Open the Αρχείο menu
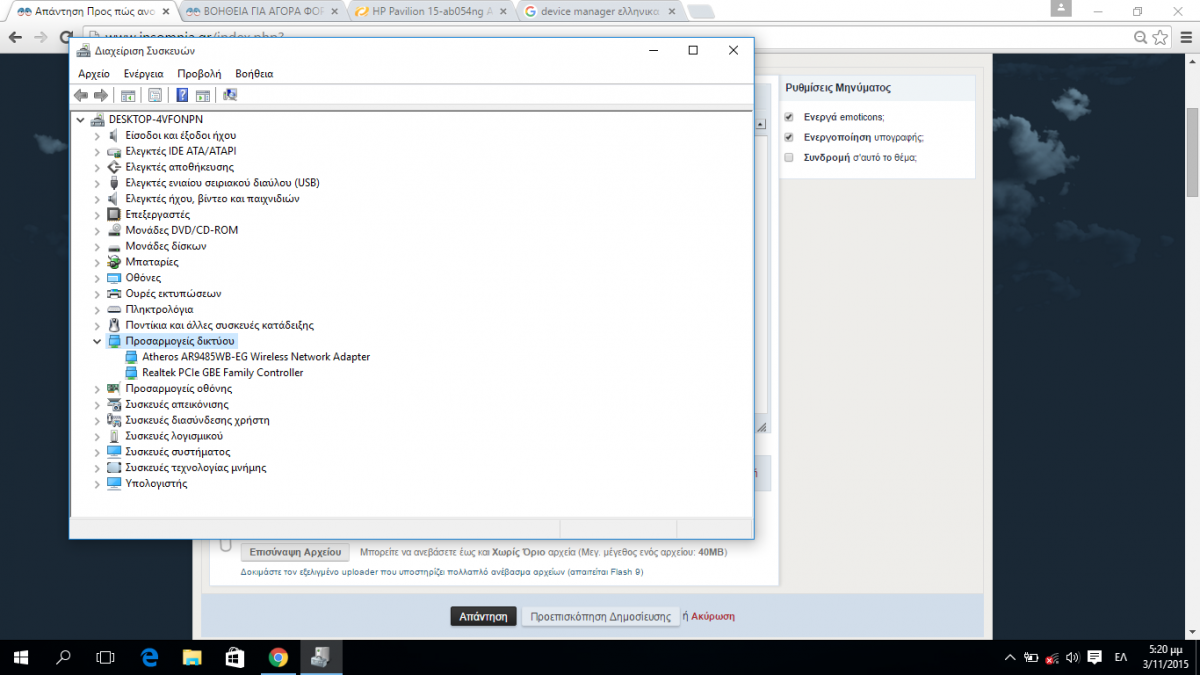This screenshot has height=675, width=1200. [x=94, y=74]
